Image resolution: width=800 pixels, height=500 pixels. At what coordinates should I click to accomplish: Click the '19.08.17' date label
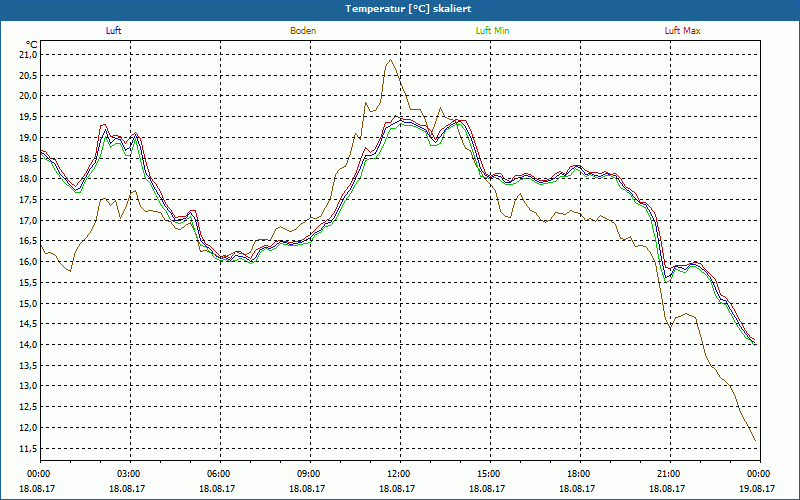(757, 488)
